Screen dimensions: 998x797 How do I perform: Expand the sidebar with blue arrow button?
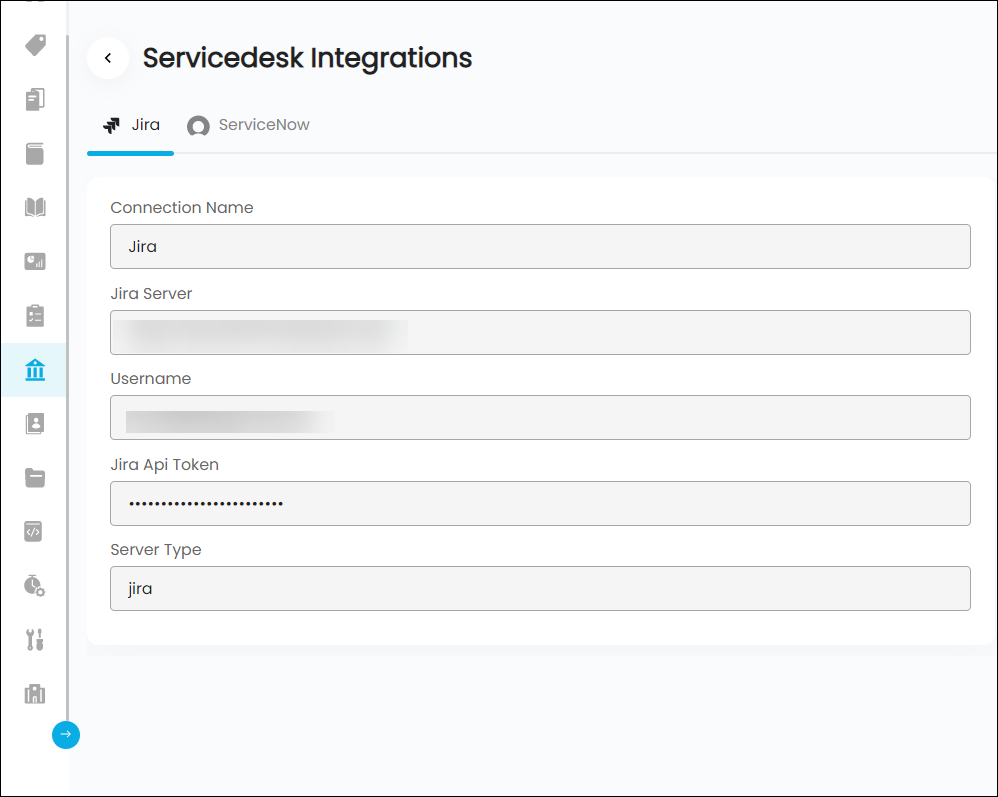point(66,735)
